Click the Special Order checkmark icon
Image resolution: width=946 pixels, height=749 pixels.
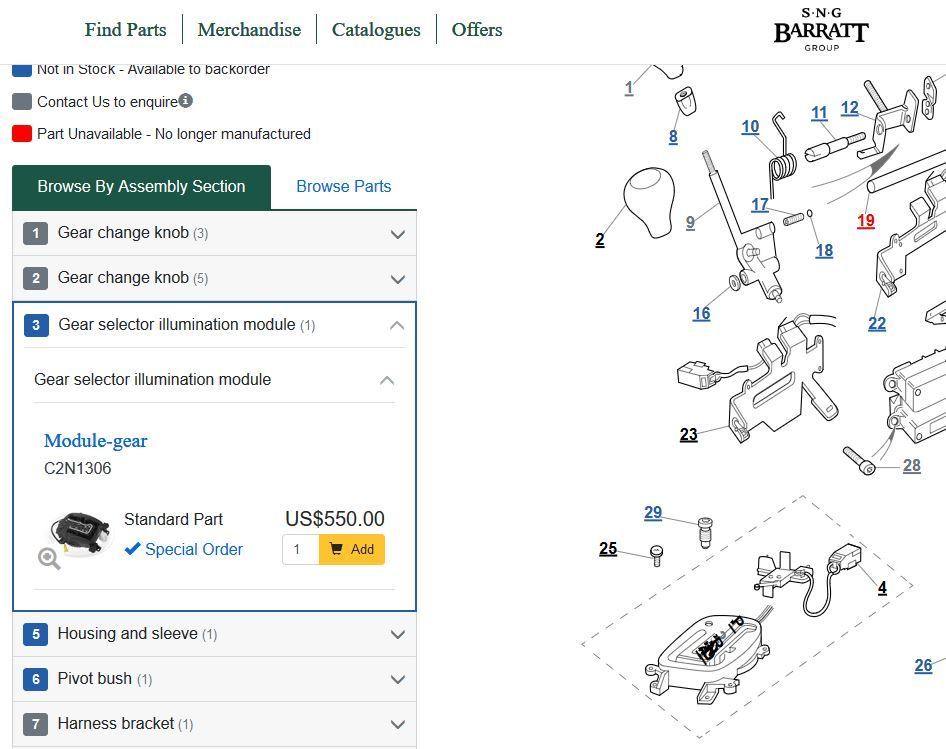tap(132, 549)
